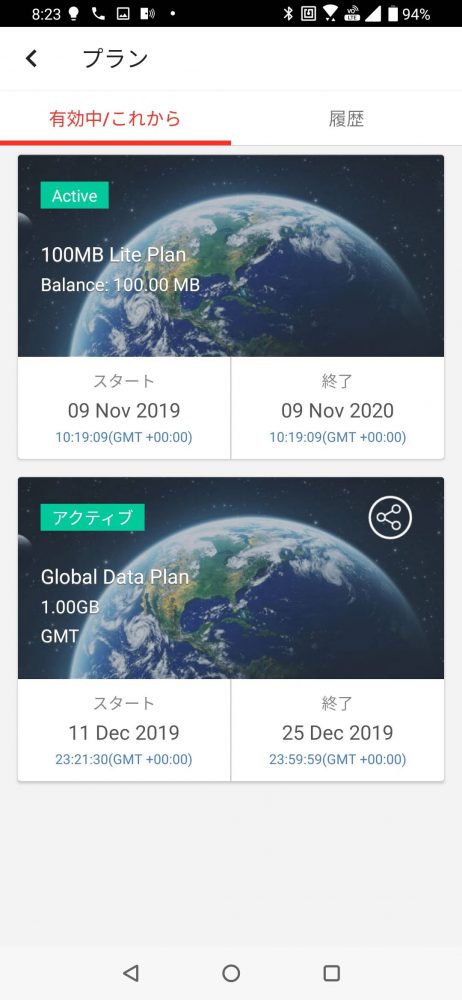Tap the back arrow beside プラン

[31, 59]
